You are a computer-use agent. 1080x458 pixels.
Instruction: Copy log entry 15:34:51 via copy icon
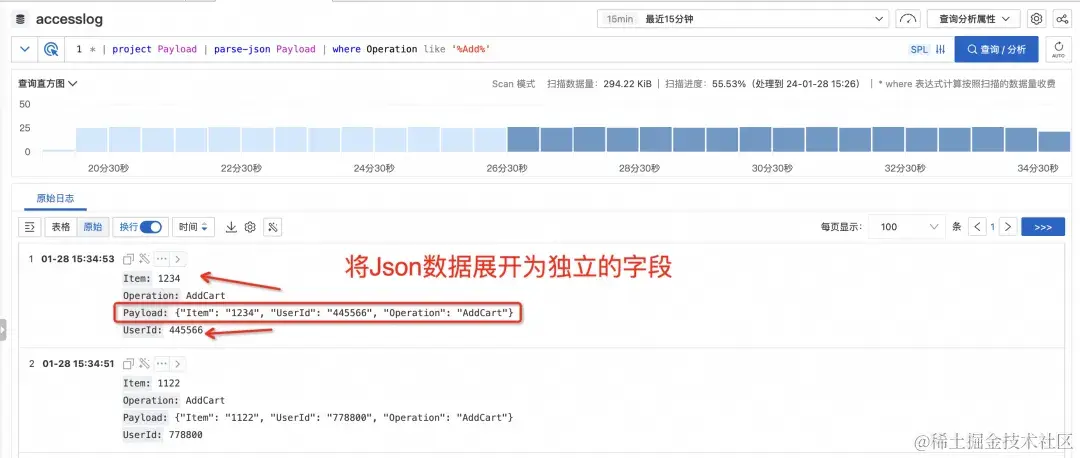tap(128, 364)
